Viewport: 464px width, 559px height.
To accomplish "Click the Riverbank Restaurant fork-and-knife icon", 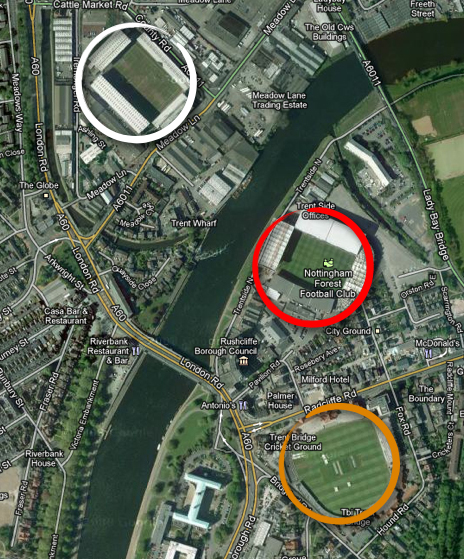I will tap(135, 351).
